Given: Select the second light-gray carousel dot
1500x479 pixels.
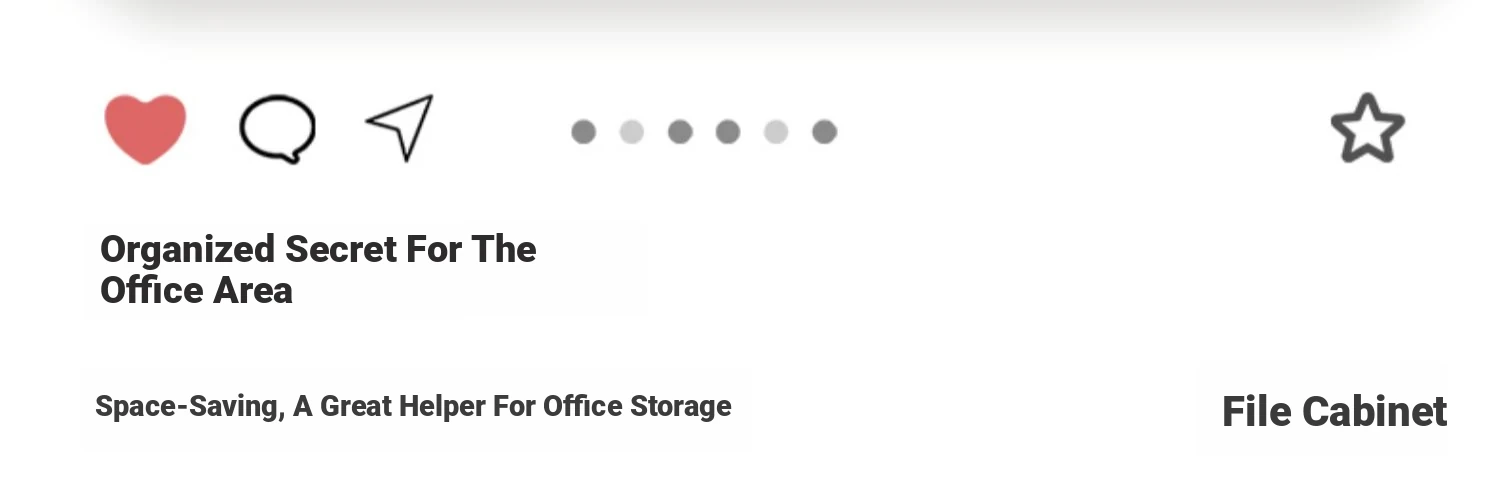Looking at the screenshot, I should (x=631, y=132).
